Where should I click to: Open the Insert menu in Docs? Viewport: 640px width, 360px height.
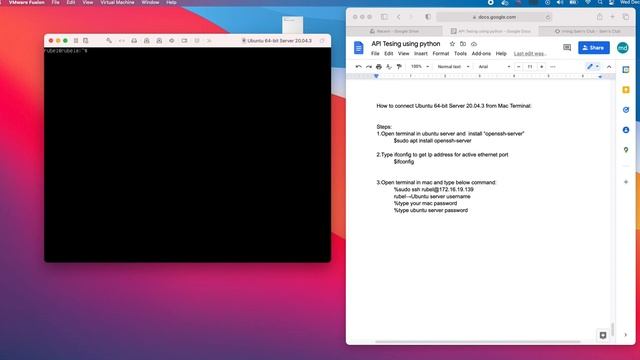(x=420, y=53)
